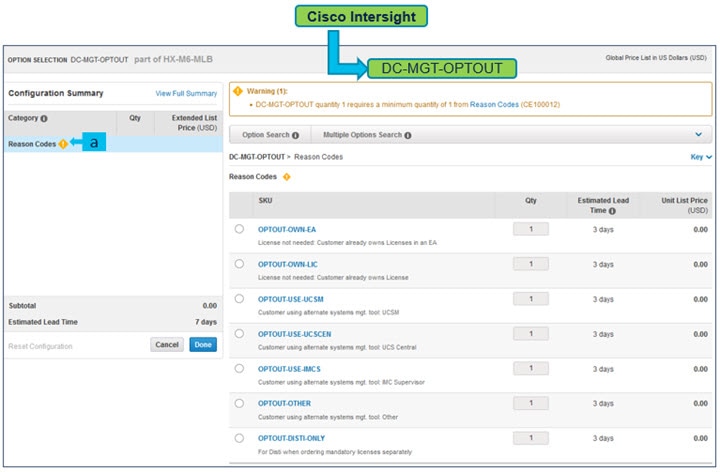Screen dimensions: 720x472
Task: Click the Multiple Options Search info icon
Action: coord(408,135)
